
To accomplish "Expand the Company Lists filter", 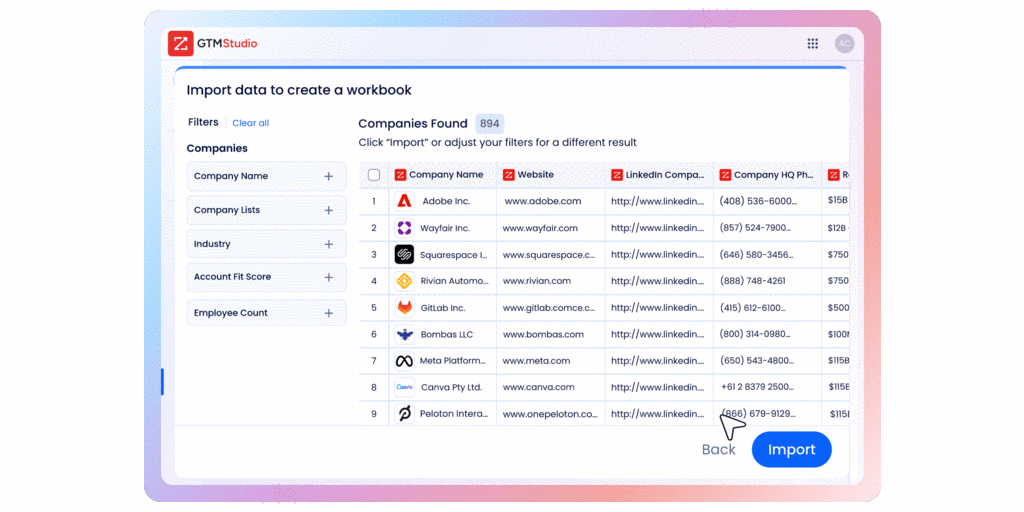I will tap(328, 210).
